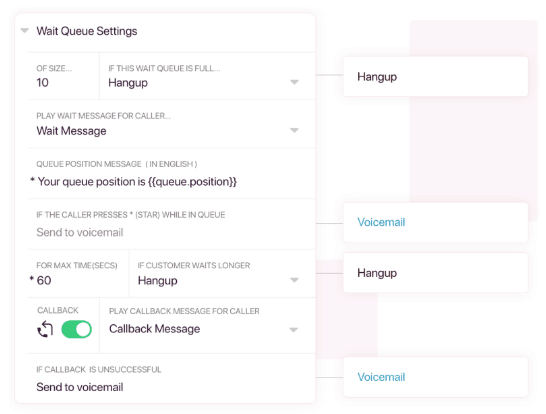The width and height of the screenshot is (546, 414).
Task: Edit the queue position message text
Action: [x=137, y=181]
